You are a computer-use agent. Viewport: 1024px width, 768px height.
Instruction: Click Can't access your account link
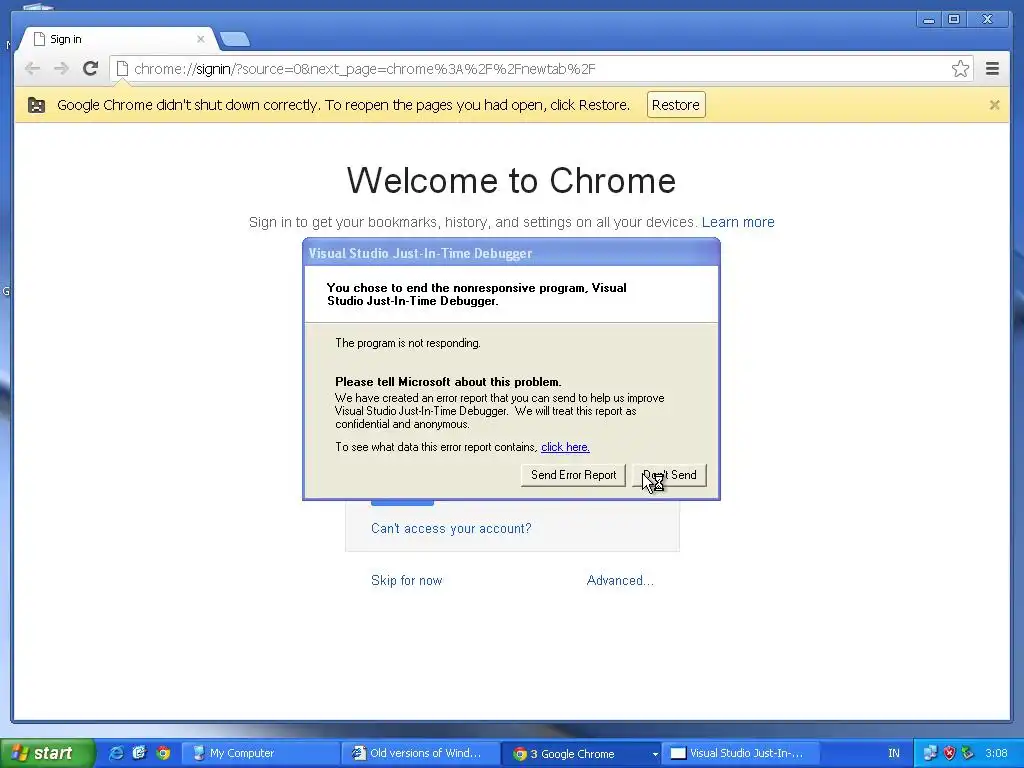(451, 528)
